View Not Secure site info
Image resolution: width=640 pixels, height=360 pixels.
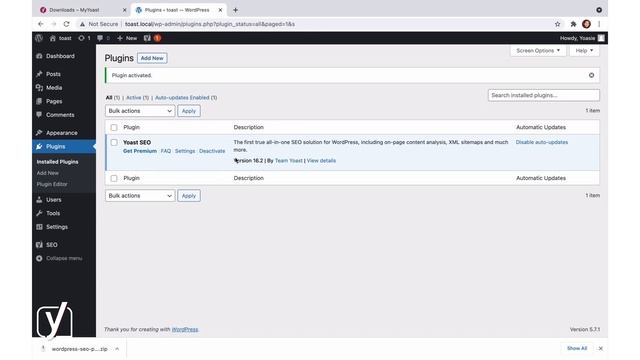click(99, 24)
